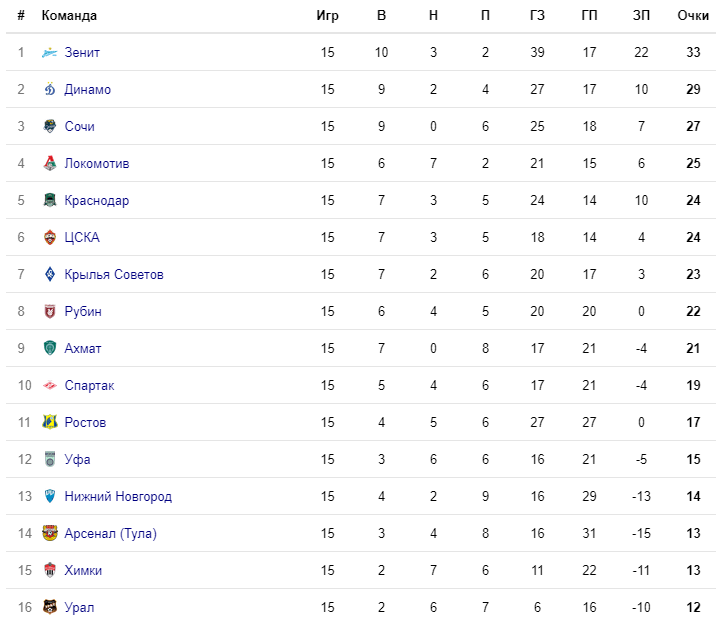Open the Нижний Новгород team link
716x628 pixels.
coord(118,496)
